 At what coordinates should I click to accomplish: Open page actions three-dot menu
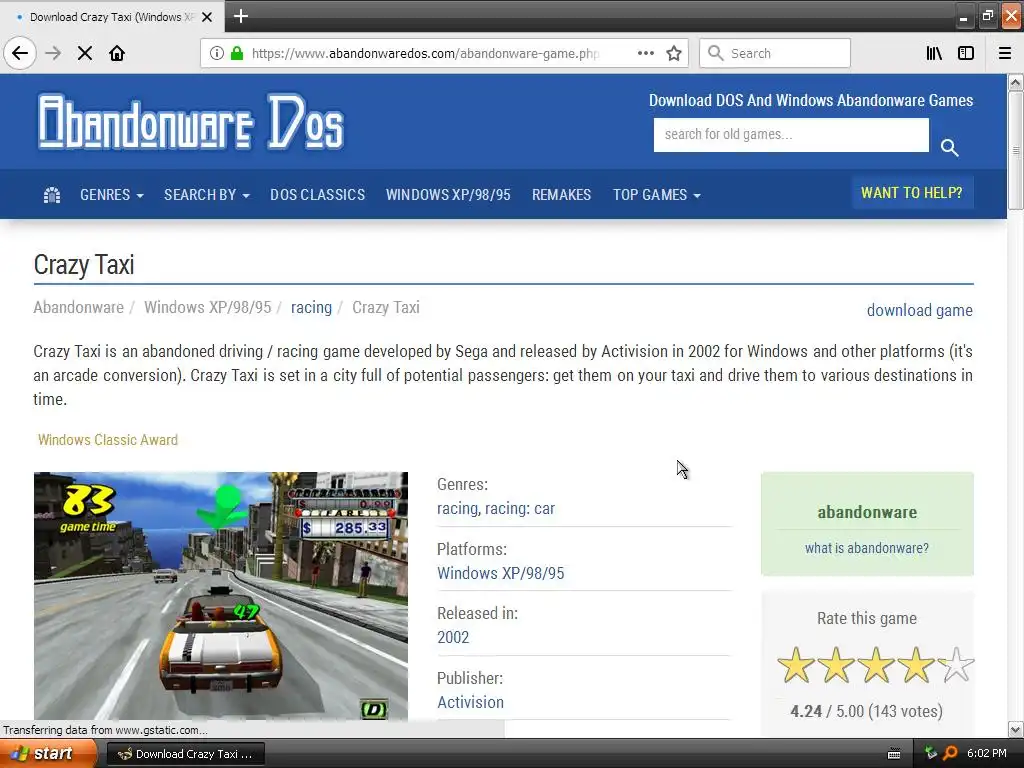click(646, 53)
